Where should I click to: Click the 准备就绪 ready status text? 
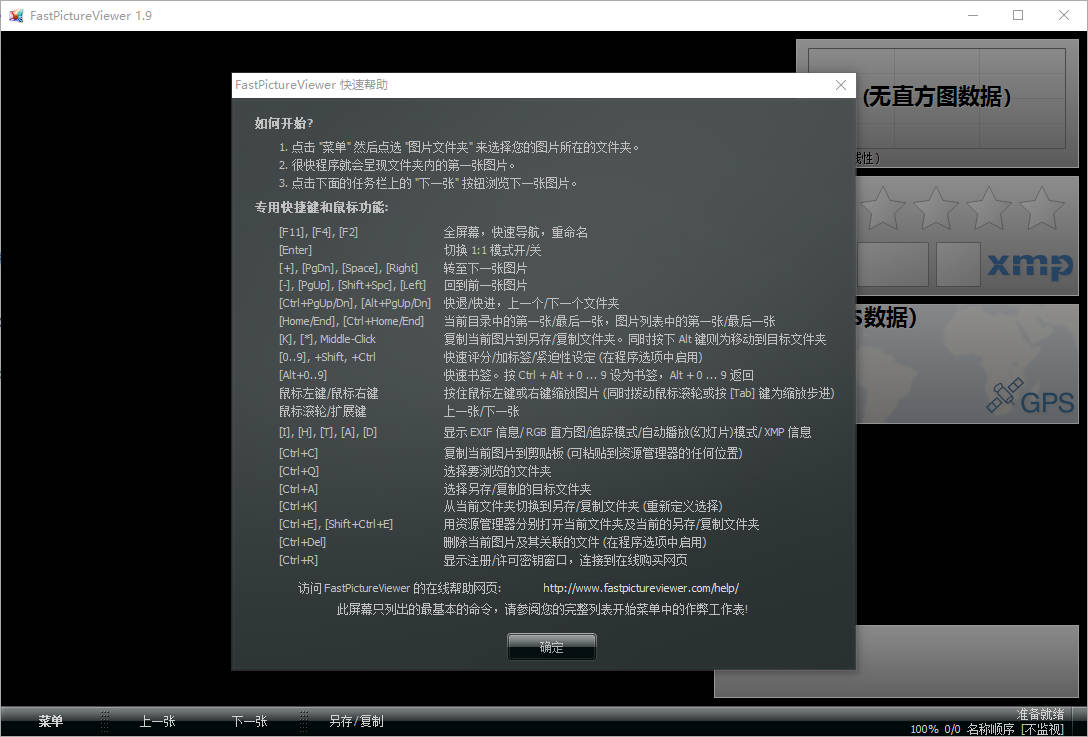tap(1040, 714)
